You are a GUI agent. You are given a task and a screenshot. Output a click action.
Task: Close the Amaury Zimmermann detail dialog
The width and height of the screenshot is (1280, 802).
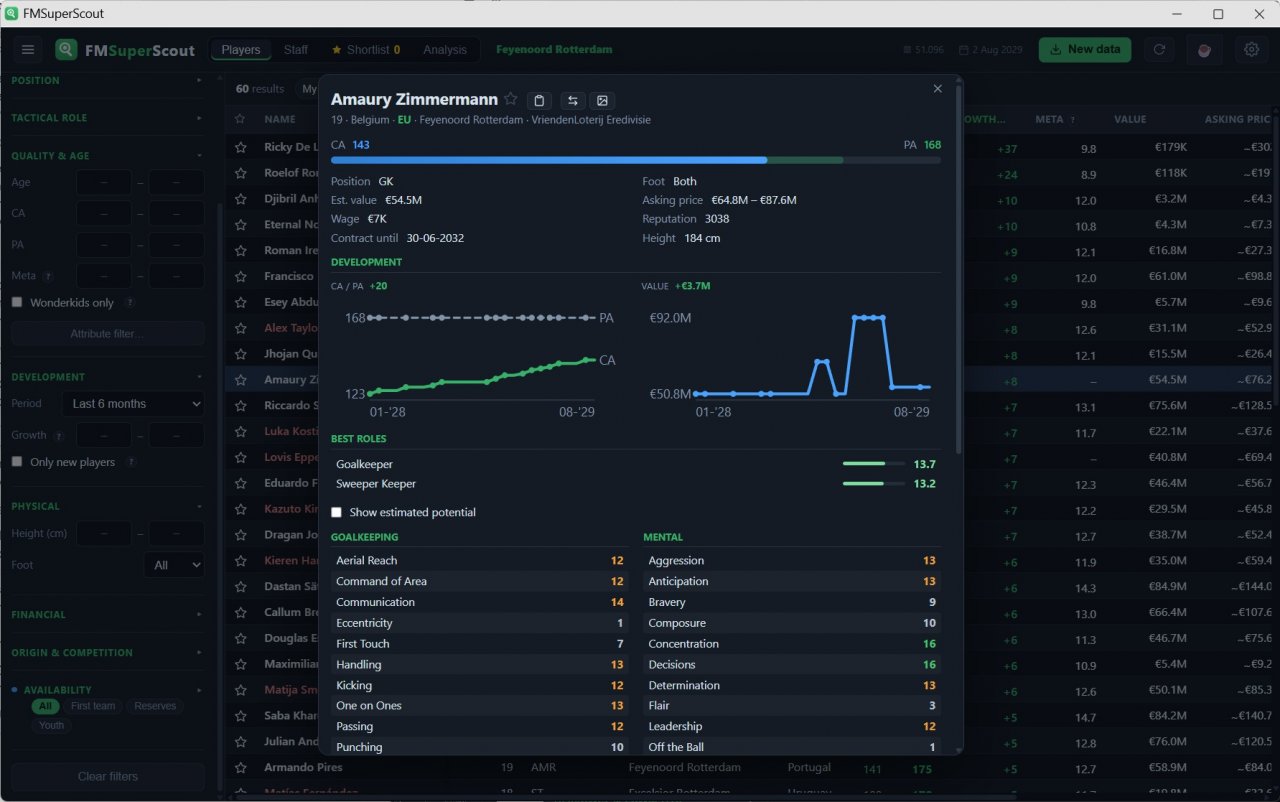[937, 89]
